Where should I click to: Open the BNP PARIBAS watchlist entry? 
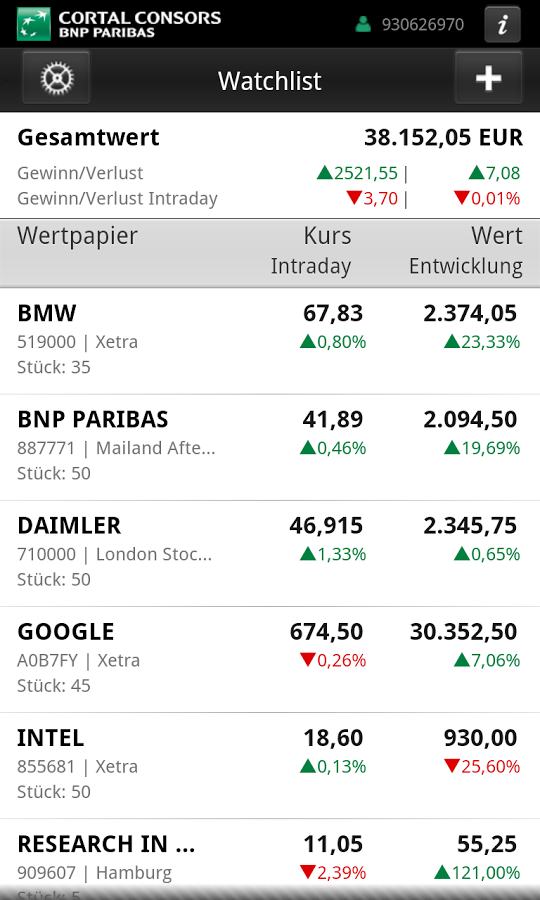point(270,447)
